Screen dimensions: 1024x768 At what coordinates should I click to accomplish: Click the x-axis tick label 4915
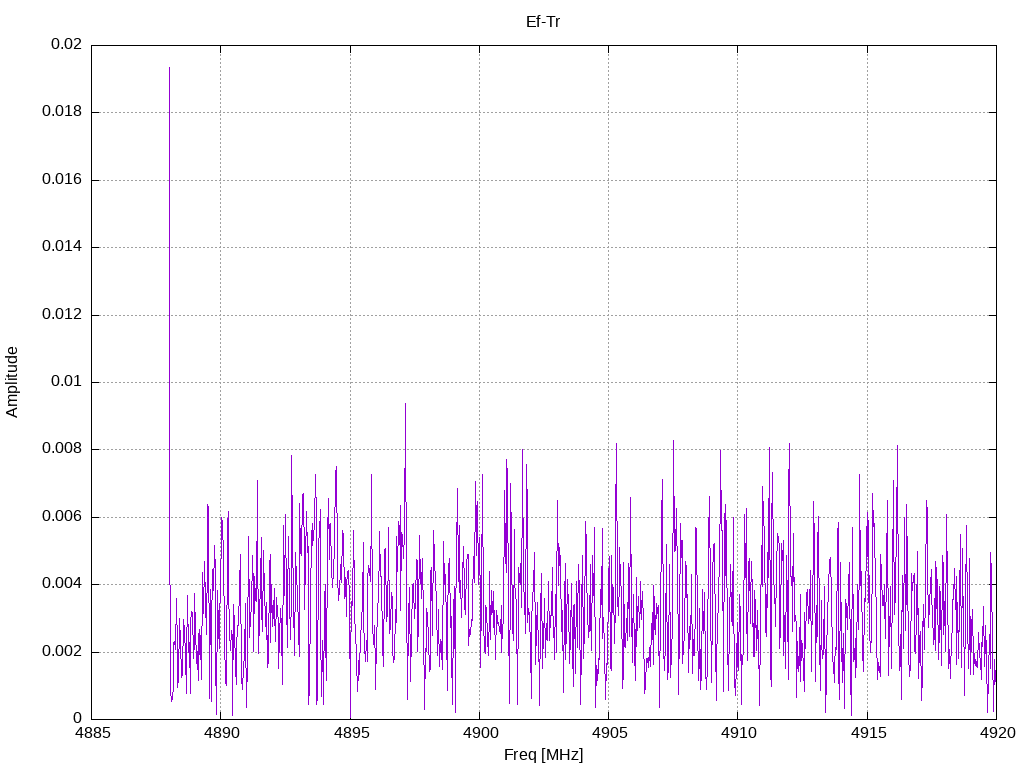pyautogui.click(x=868, y=733)
